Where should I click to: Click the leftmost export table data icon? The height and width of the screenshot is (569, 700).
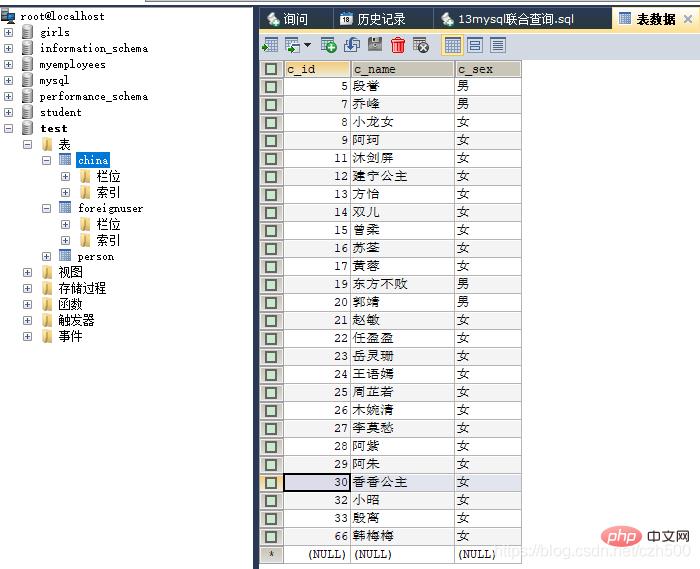[x=270, y=45]
